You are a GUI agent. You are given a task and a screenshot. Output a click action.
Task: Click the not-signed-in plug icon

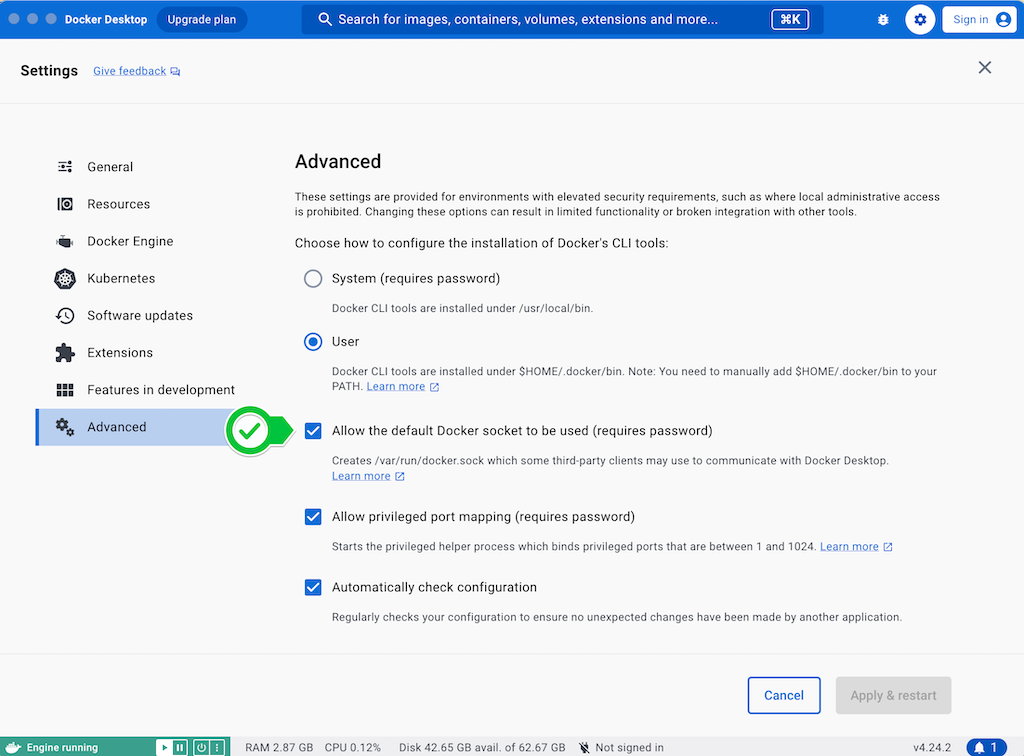pos(584,748)
